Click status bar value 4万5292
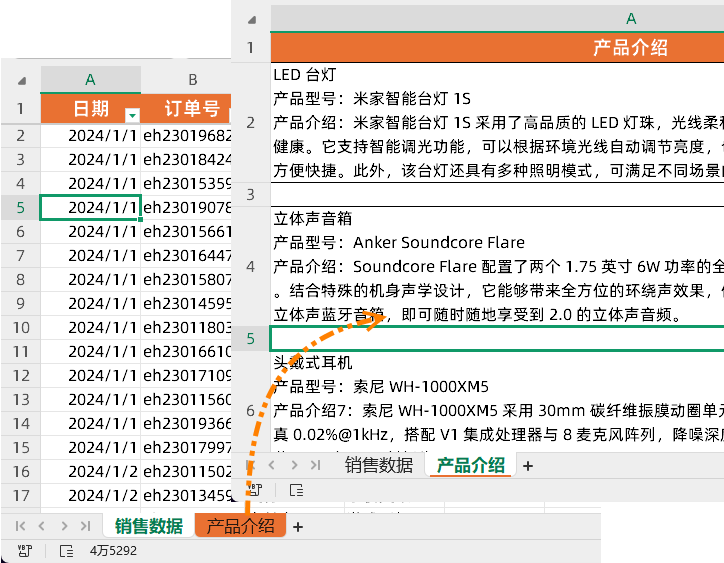 coord(113,551)
